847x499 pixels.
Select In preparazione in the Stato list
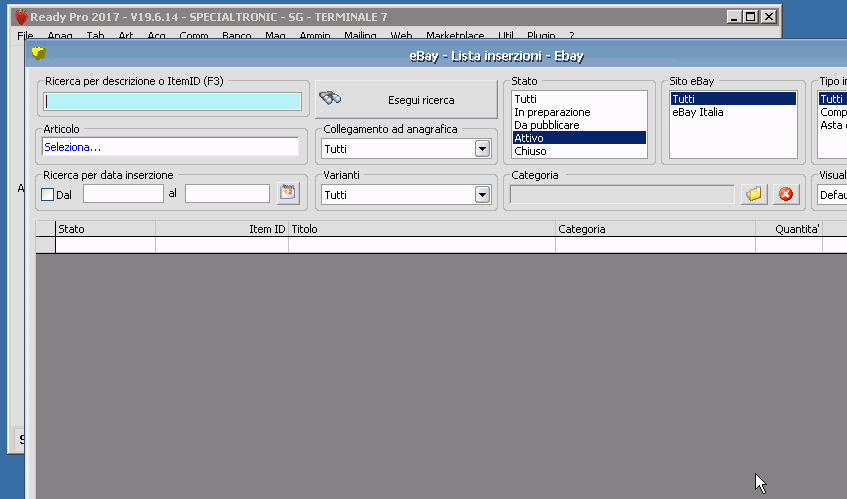[579, 112]
